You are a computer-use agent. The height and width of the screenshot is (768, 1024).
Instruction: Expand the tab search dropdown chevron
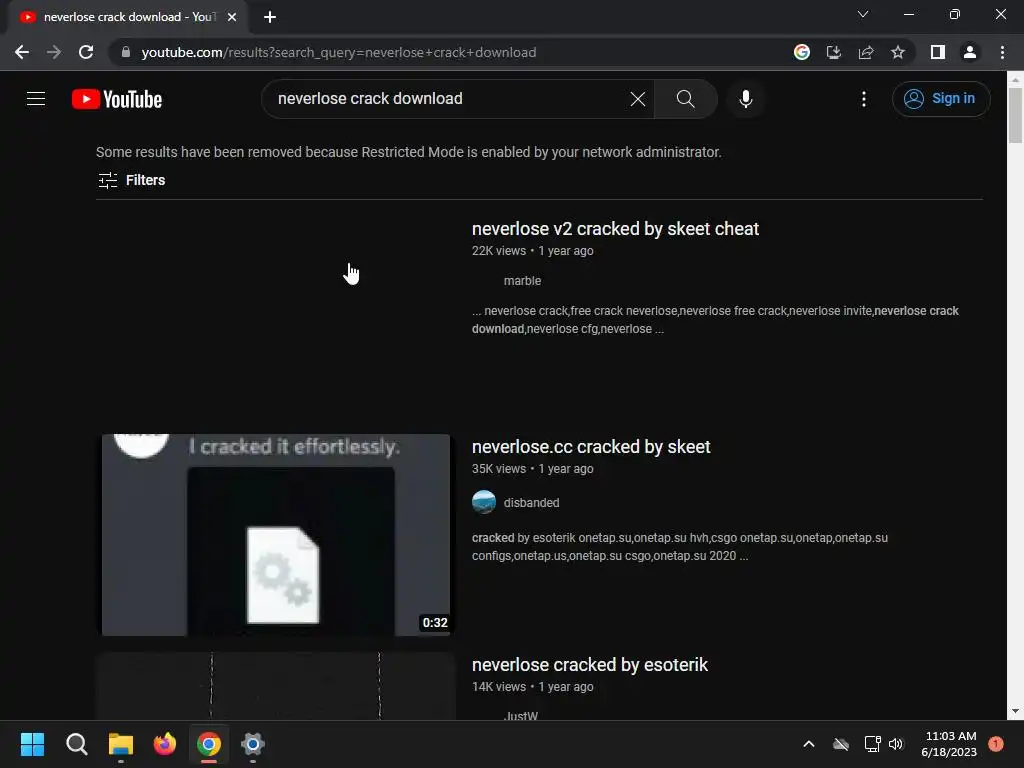click(x=863, y=14)
